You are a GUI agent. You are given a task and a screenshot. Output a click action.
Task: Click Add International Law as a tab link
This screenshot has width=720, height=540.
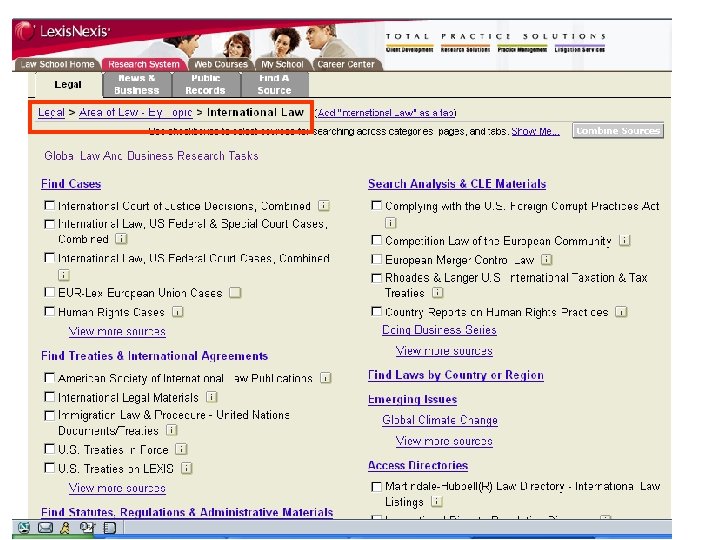[x=386, y=112]
